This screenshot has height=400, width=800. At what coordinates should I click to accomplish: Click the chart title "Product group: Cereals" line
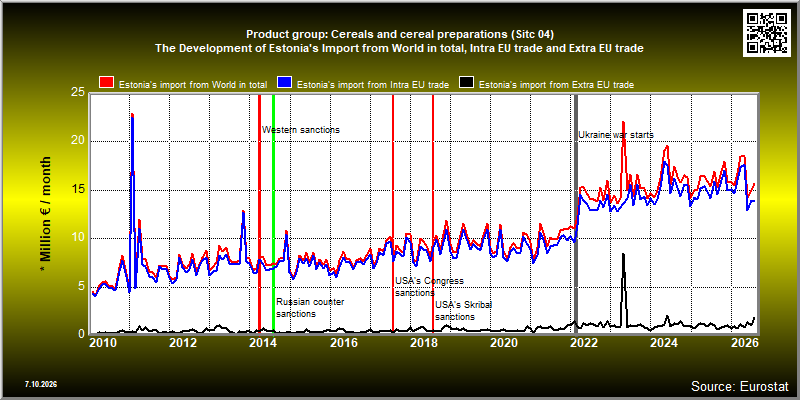399,34
